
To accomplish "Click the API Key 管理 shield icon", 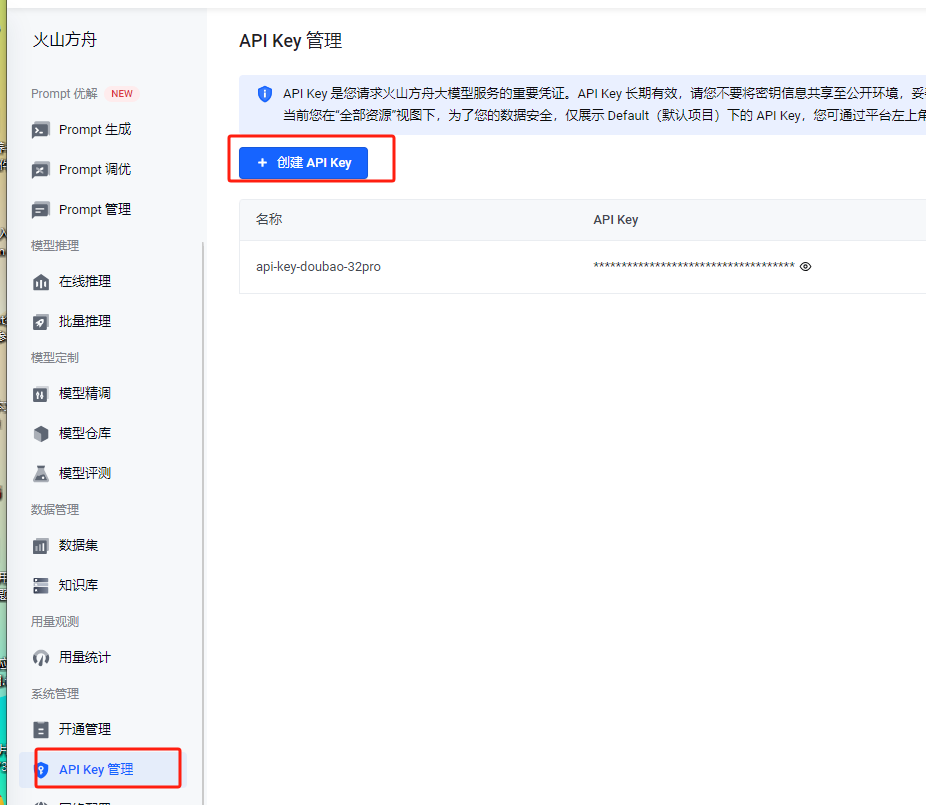I will click(x=42, y=770).
